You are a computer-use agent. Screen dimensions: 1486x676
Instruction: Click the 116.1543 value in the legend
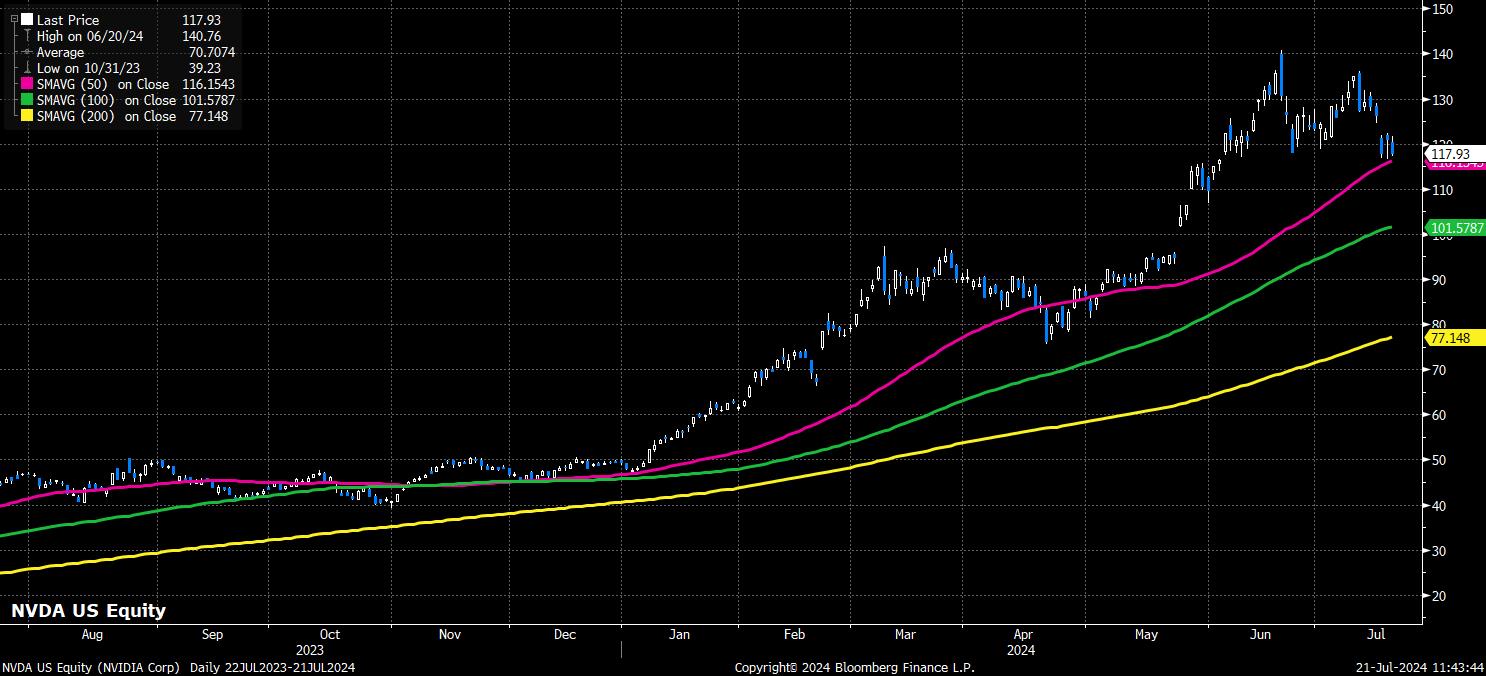[x=208, y=84]
